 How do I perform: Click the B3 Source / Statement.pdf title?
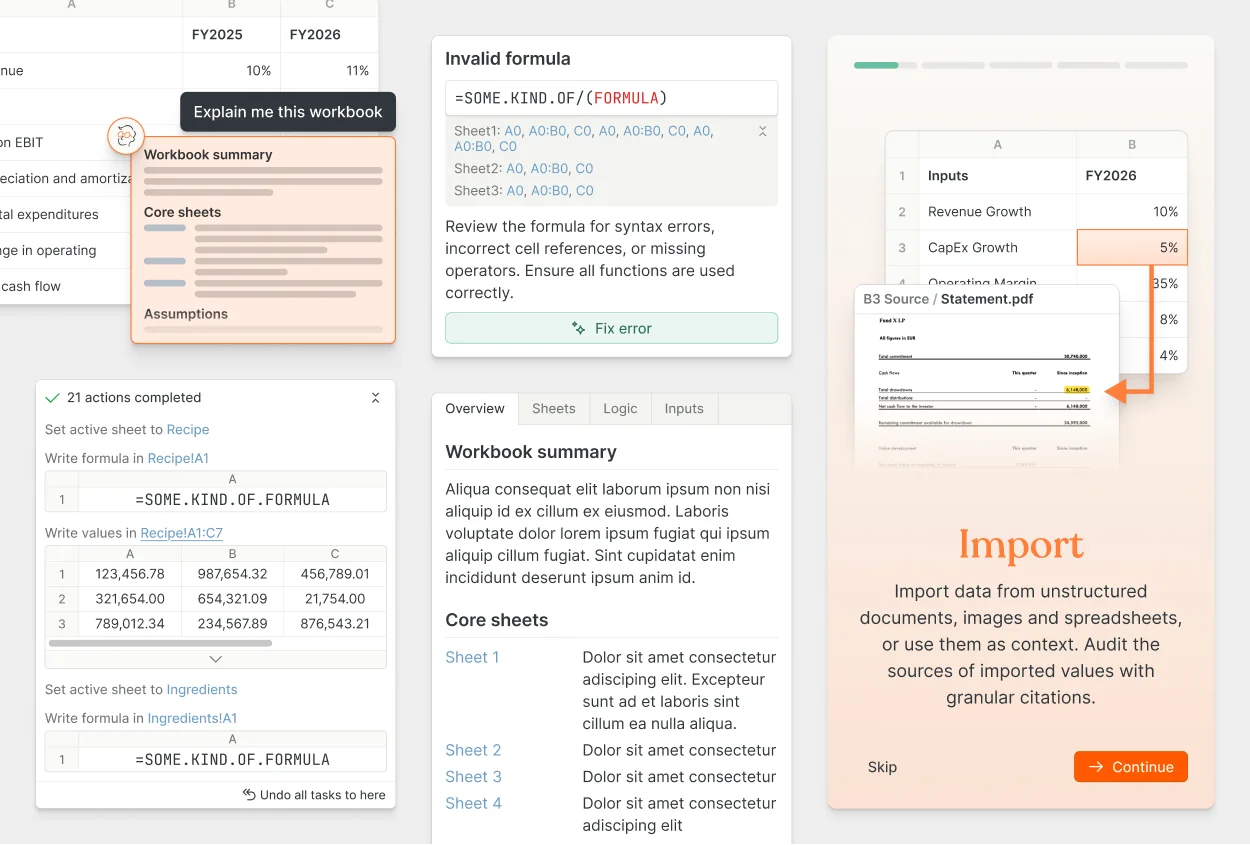948,299
